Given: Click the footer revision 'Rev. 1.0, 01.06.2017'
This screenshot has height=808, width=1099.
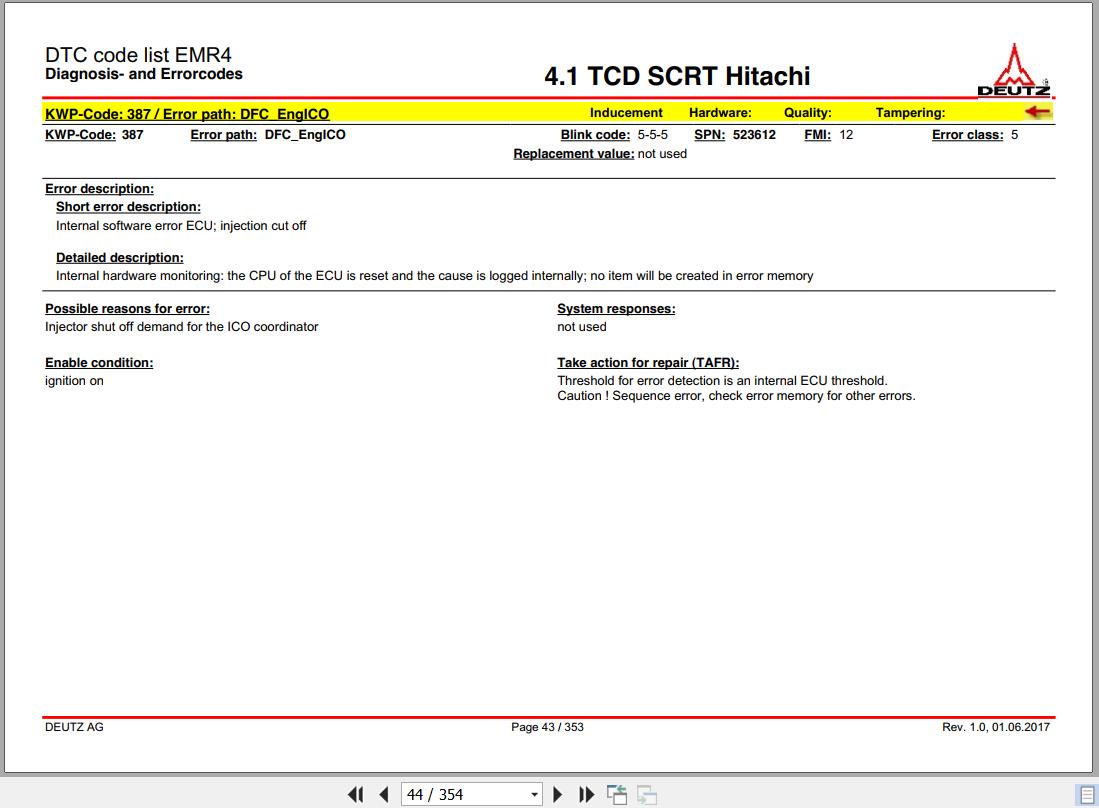Looking at the screenshot, I should coord(996,727).
